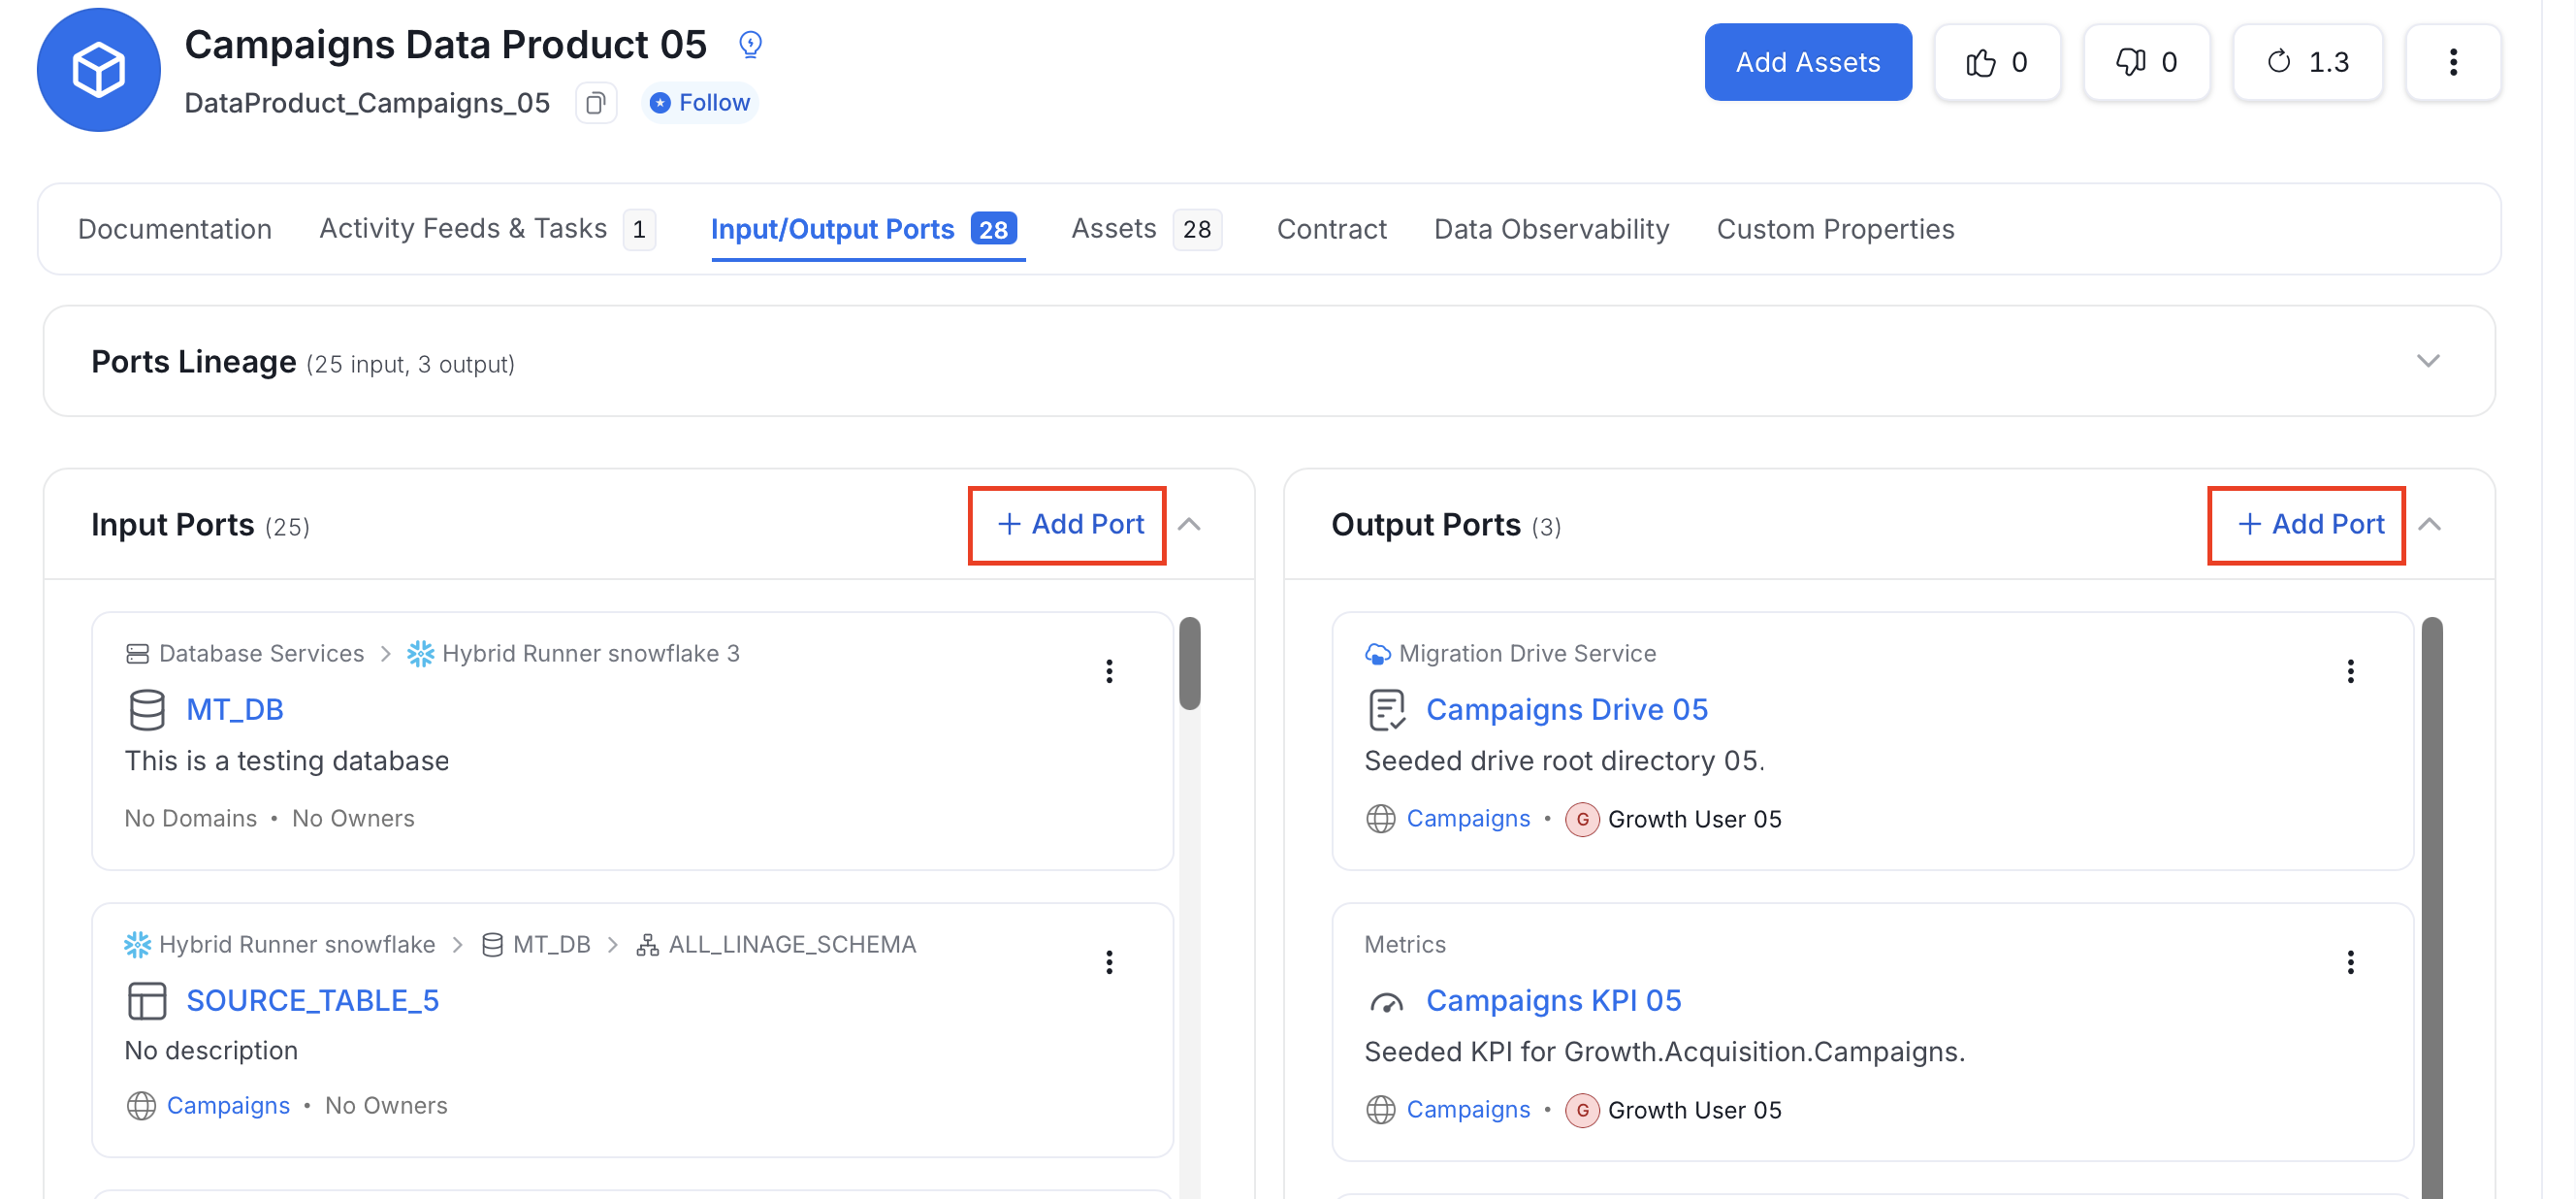The height and width of the screenshot is (1199, 2576).
Task: Click Migration Drive Service breadcrumb
Action: 1527,653
